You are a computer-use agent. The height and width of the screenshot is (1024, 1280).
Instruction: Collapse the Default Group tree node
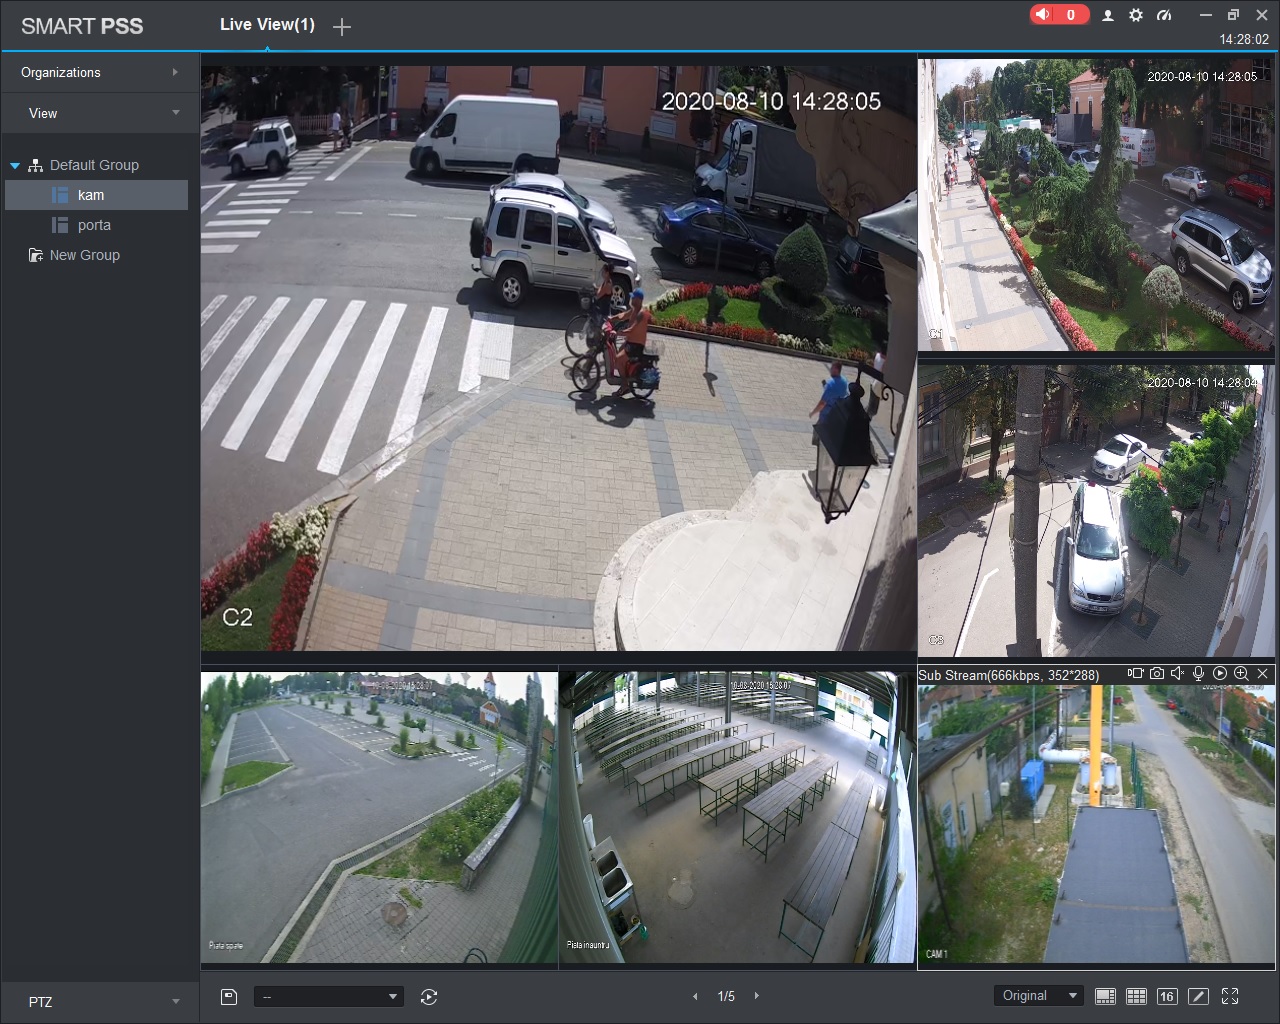pos(15,166)
